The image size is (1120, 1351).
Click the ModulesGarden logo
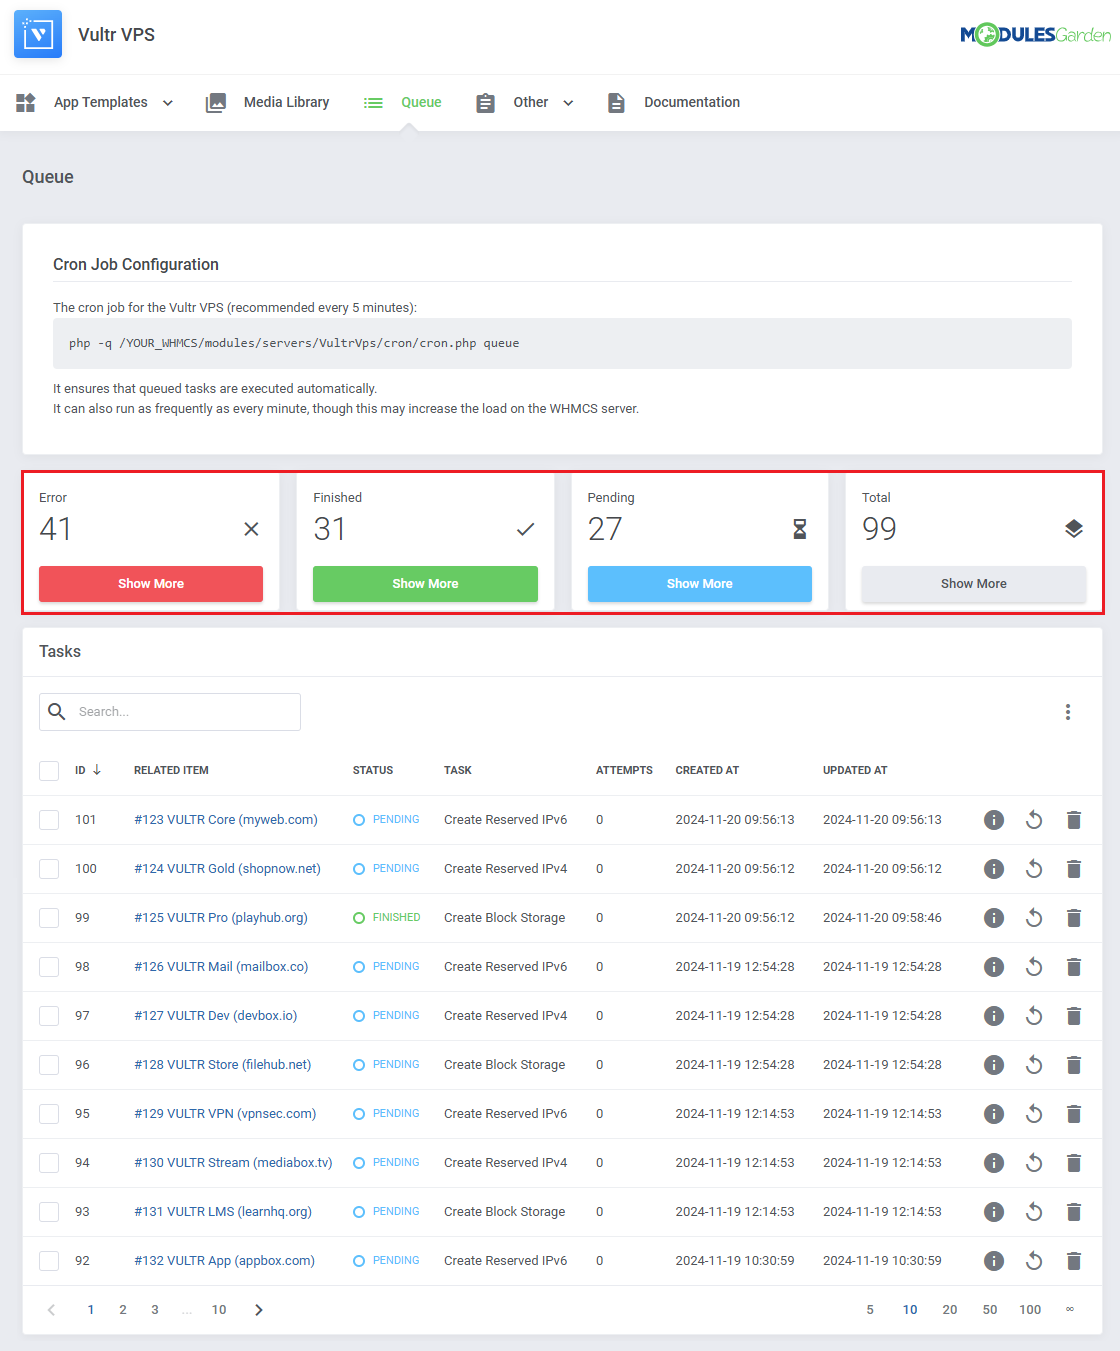tap(1035, 35)
